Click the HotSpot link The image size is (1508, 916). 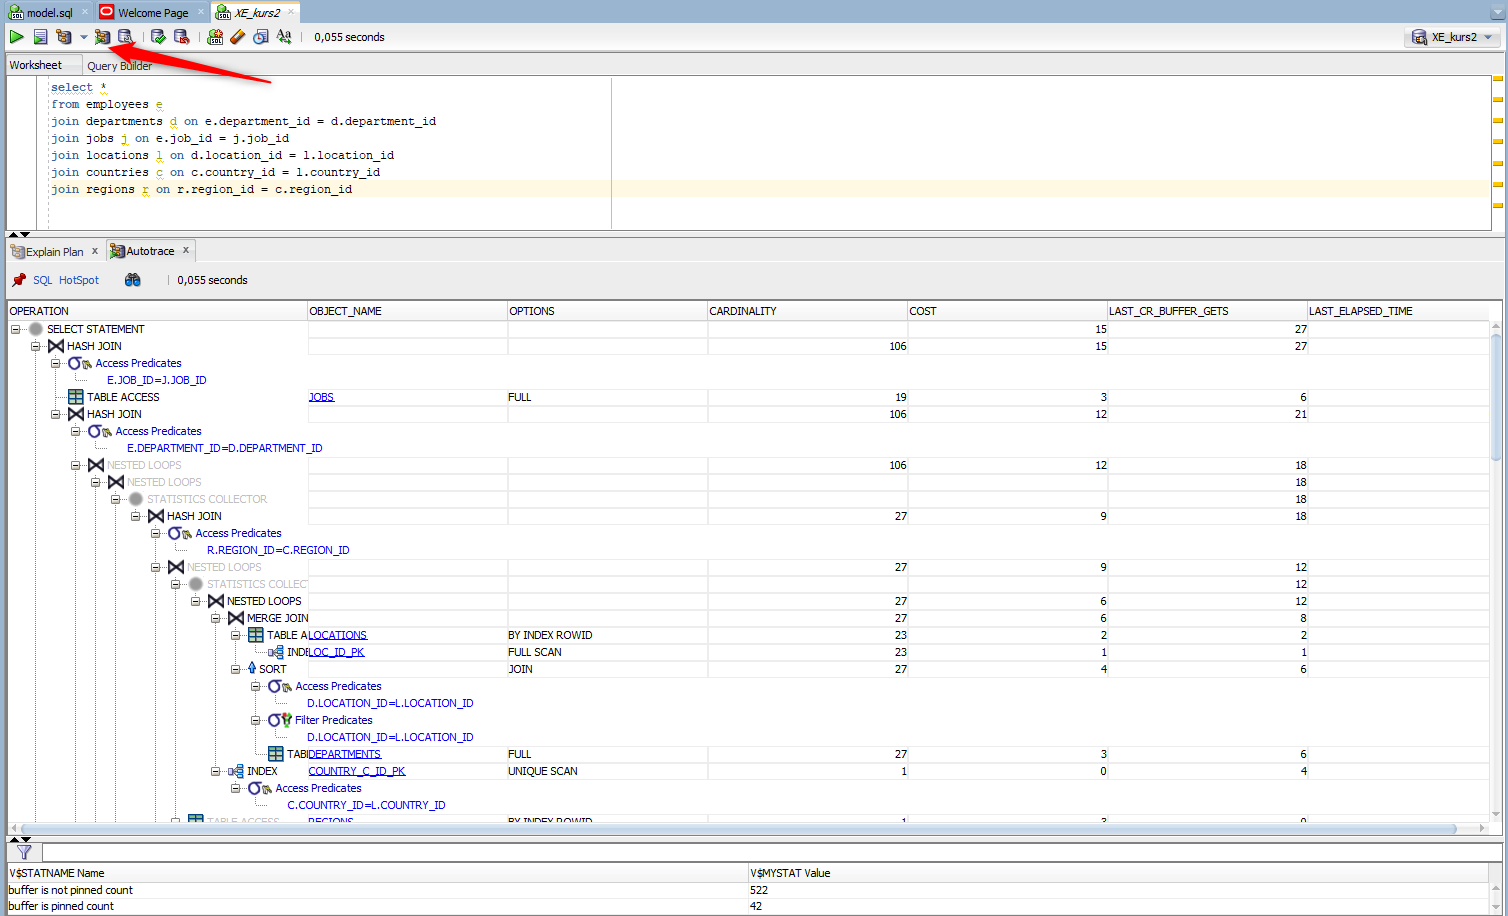coord(79,280)
